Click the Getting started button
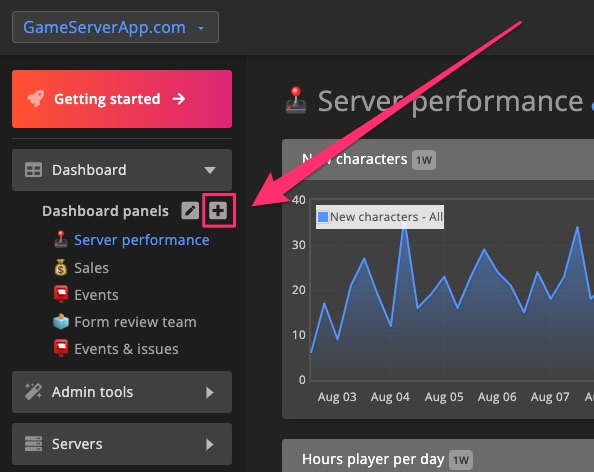This screenshot has width=594, height=472. point(122,99)
